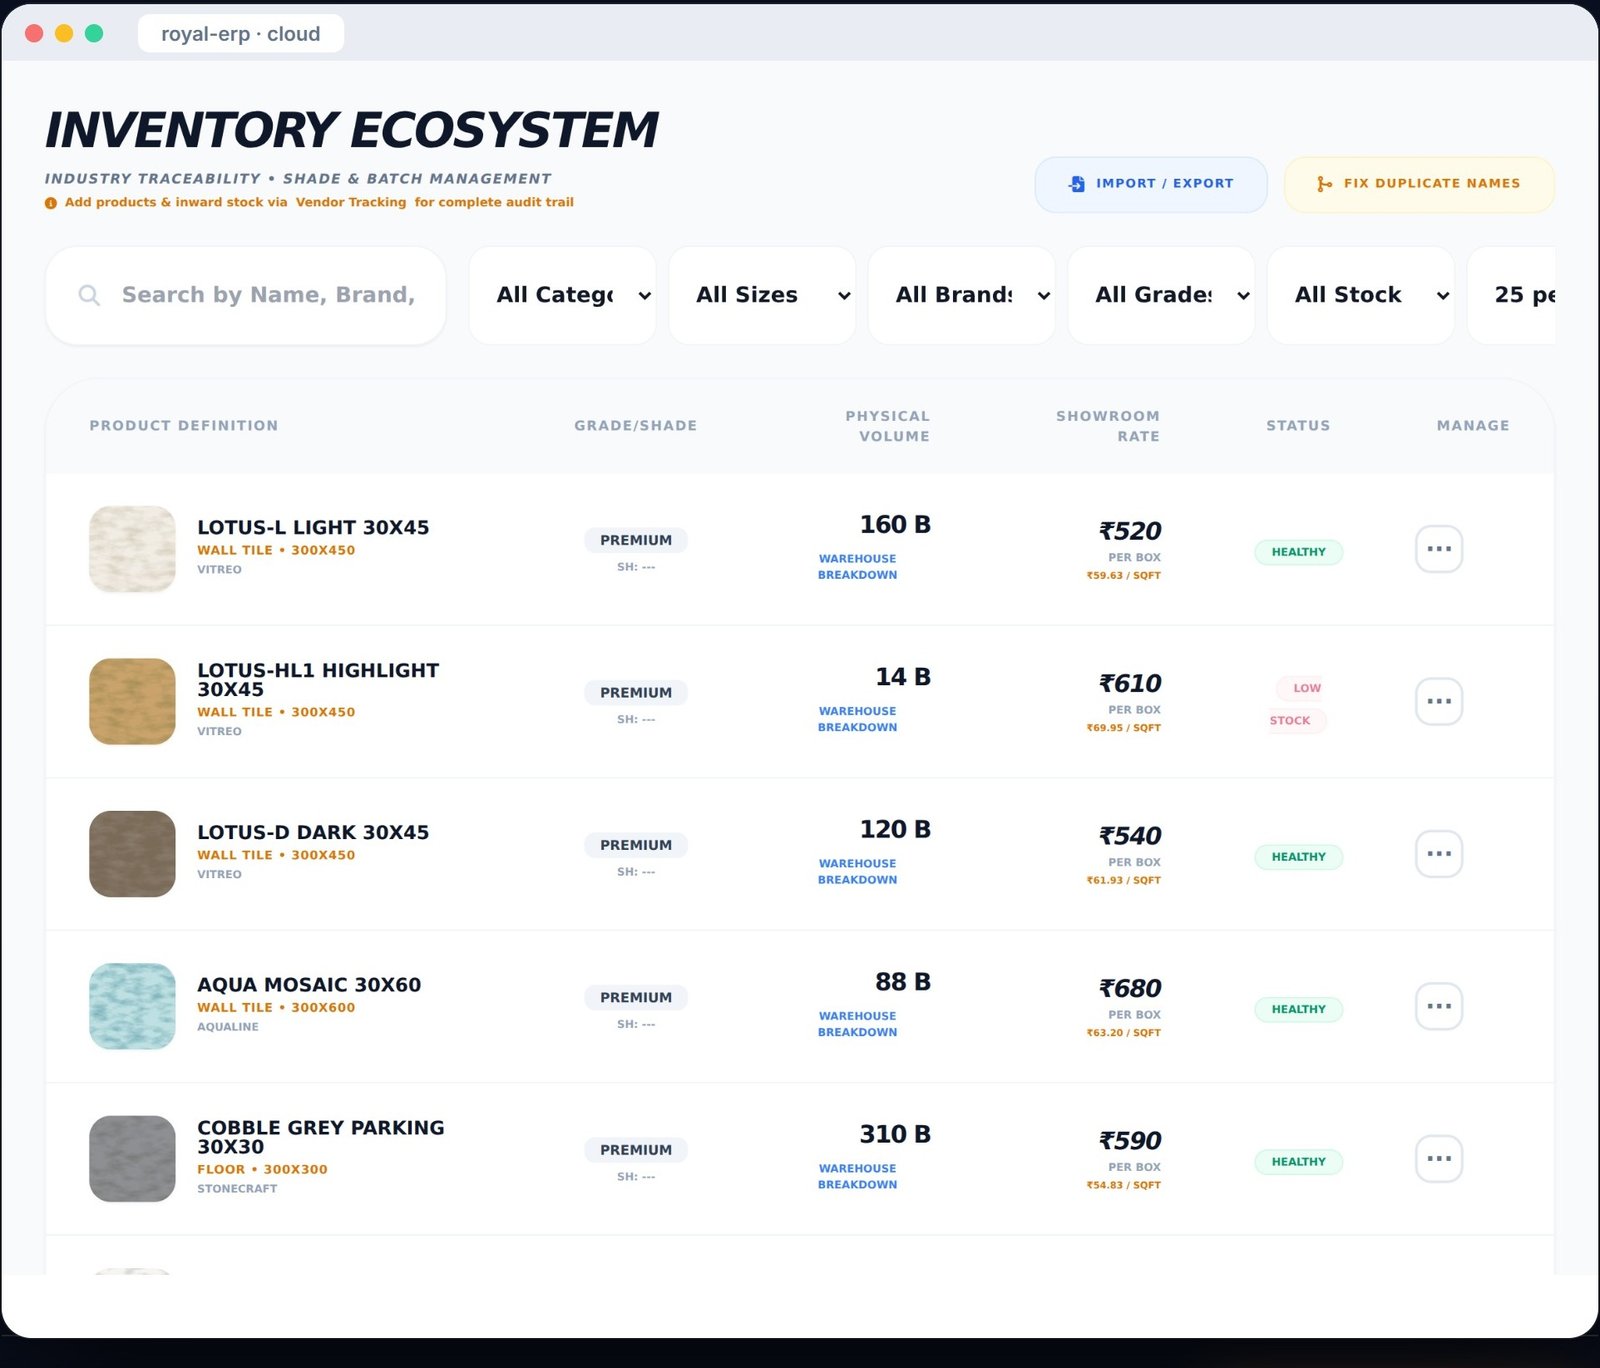This screenshot has height=1368, width=1600.
Task: Click the orange info icon by audit trail note
Action: (x=51, y=203)
